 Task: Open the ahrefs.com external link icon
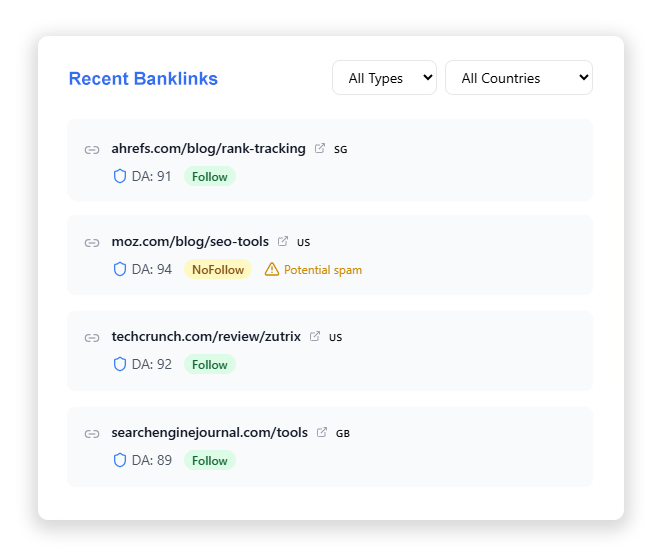point(320,148)
